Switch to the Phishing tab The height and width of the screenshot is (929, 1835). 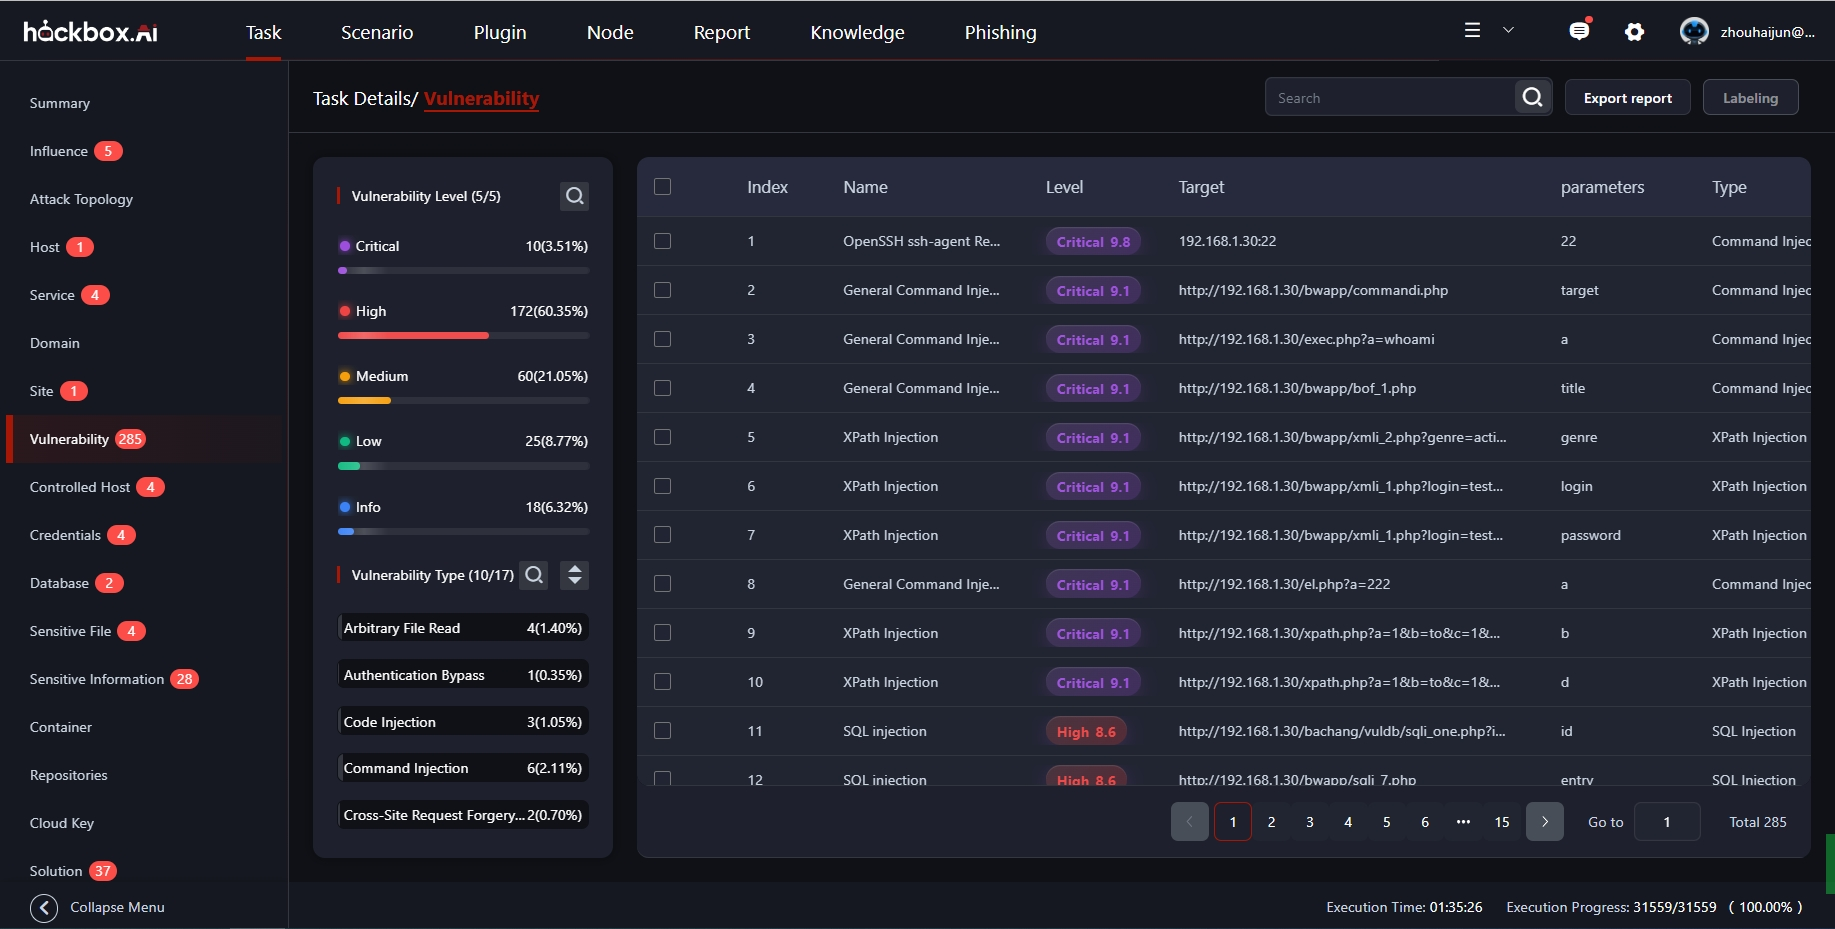tap(999, 32)
